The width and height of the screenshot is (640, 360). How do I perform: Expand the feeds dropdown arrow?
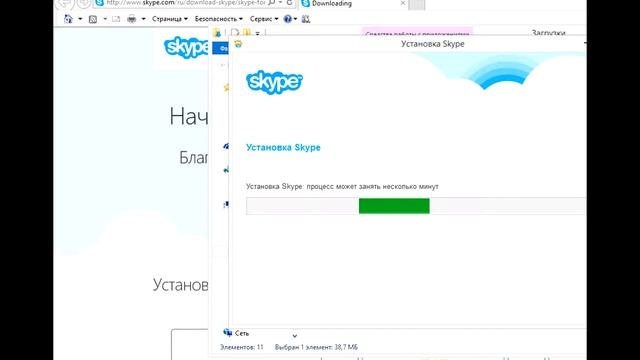(105, 19)
